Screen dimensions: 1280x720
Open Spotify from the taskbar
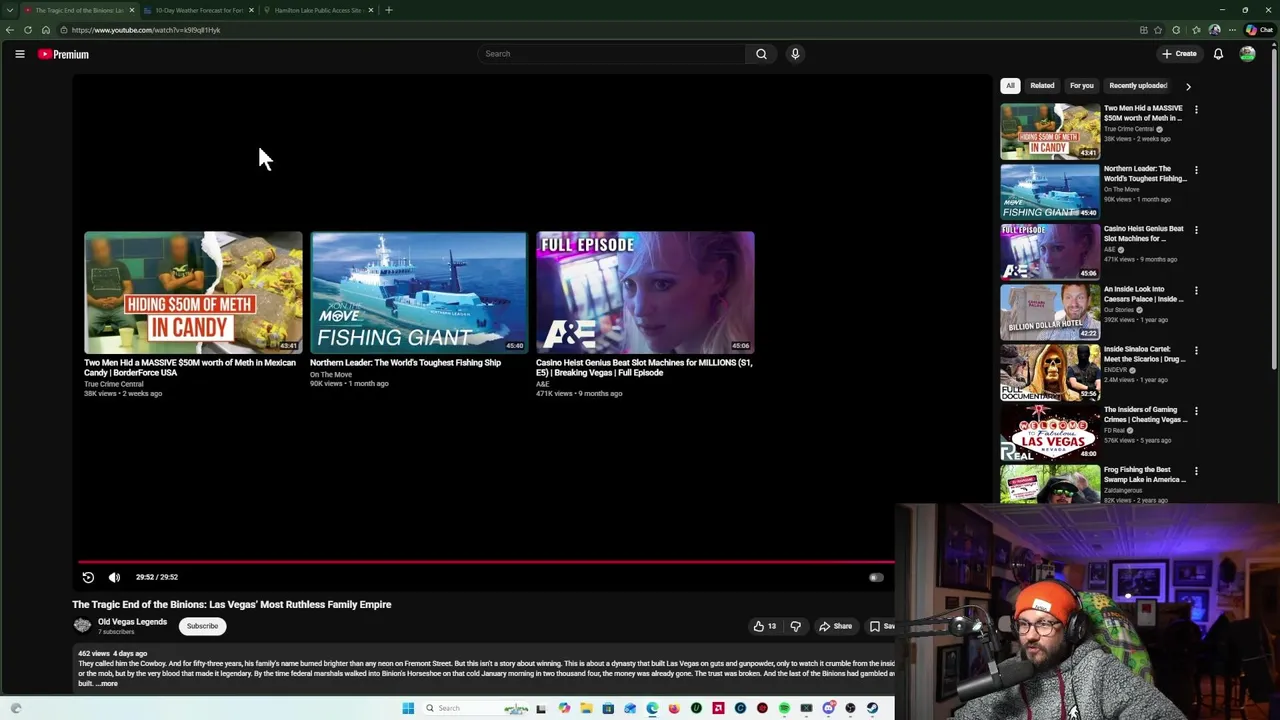point(784,708)
